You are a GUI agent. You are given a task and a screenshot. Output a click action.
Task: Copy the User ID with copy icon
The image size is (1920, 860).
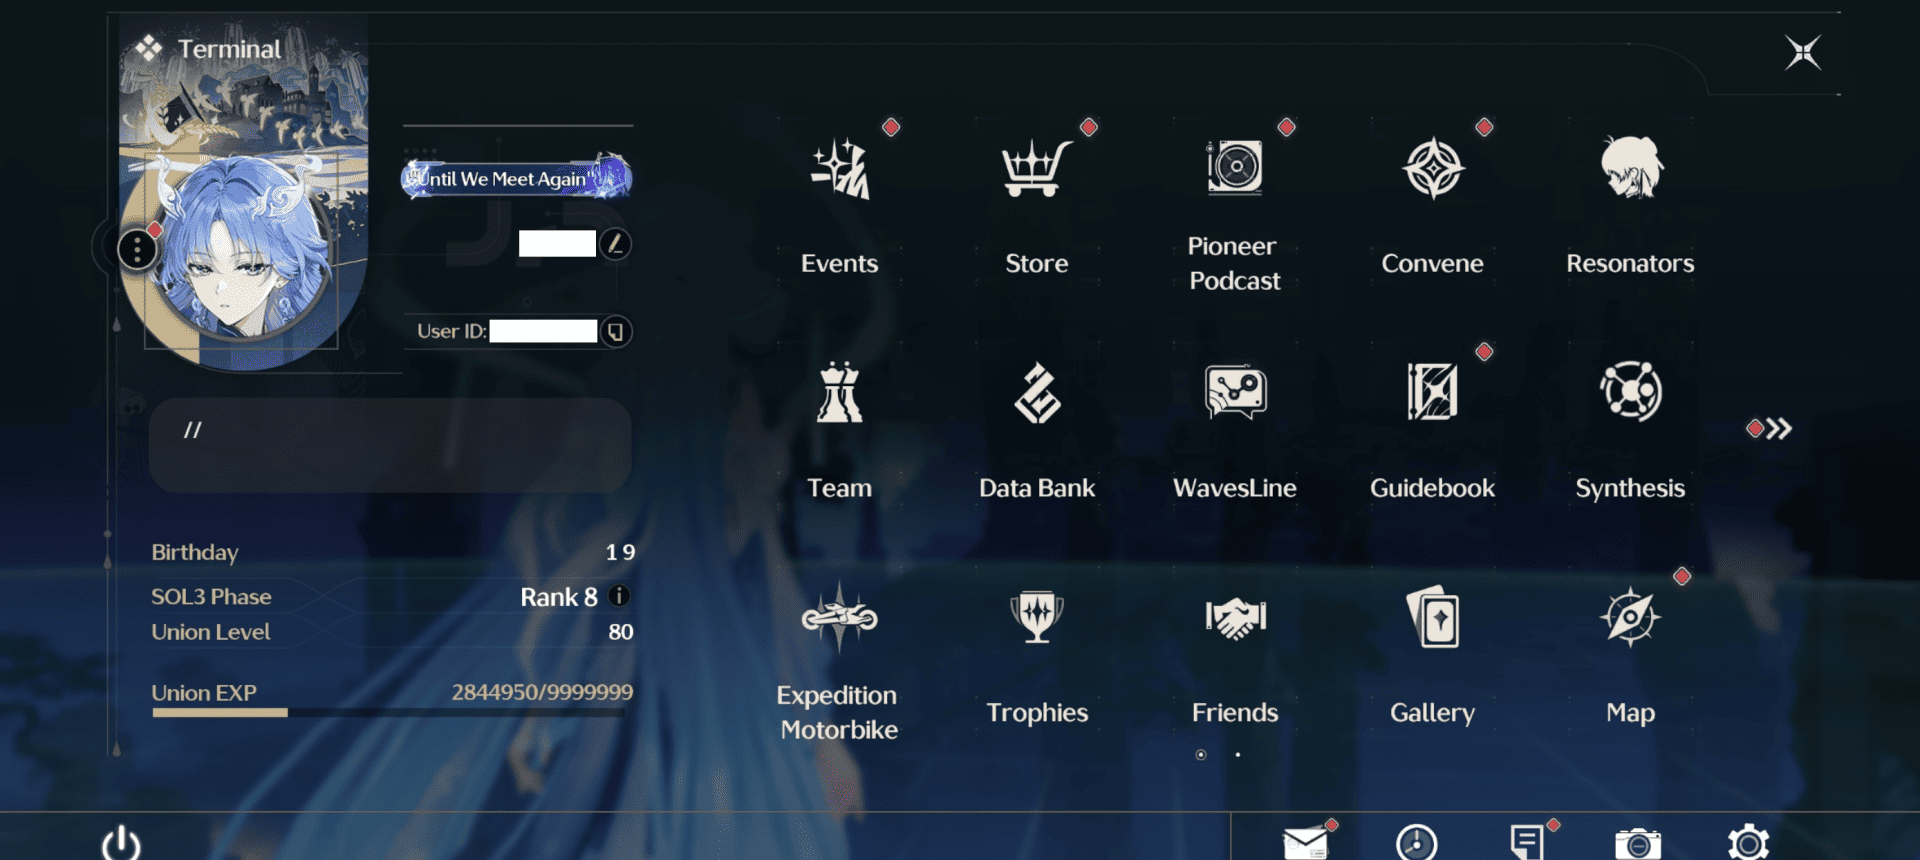(616, 331)
